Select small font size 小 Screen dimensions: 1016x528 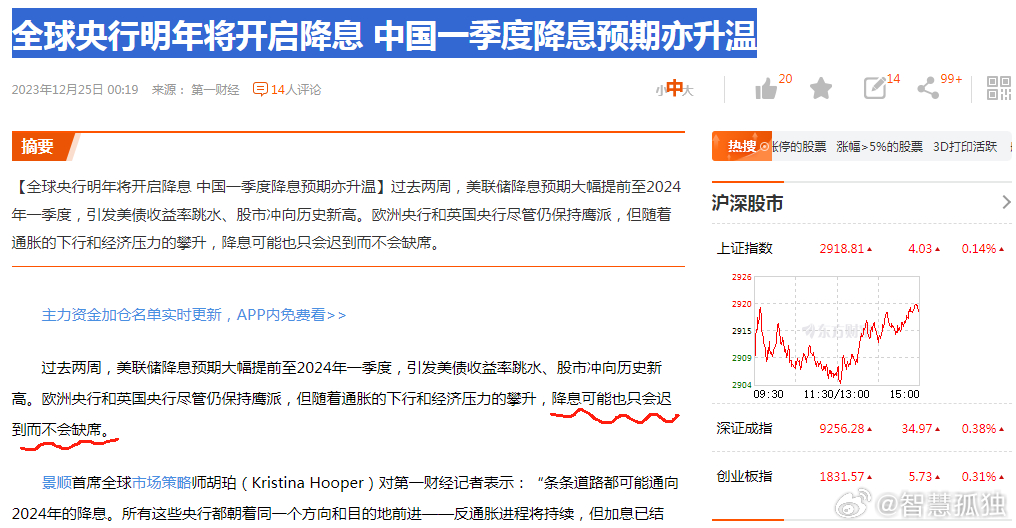click(661, 91)
